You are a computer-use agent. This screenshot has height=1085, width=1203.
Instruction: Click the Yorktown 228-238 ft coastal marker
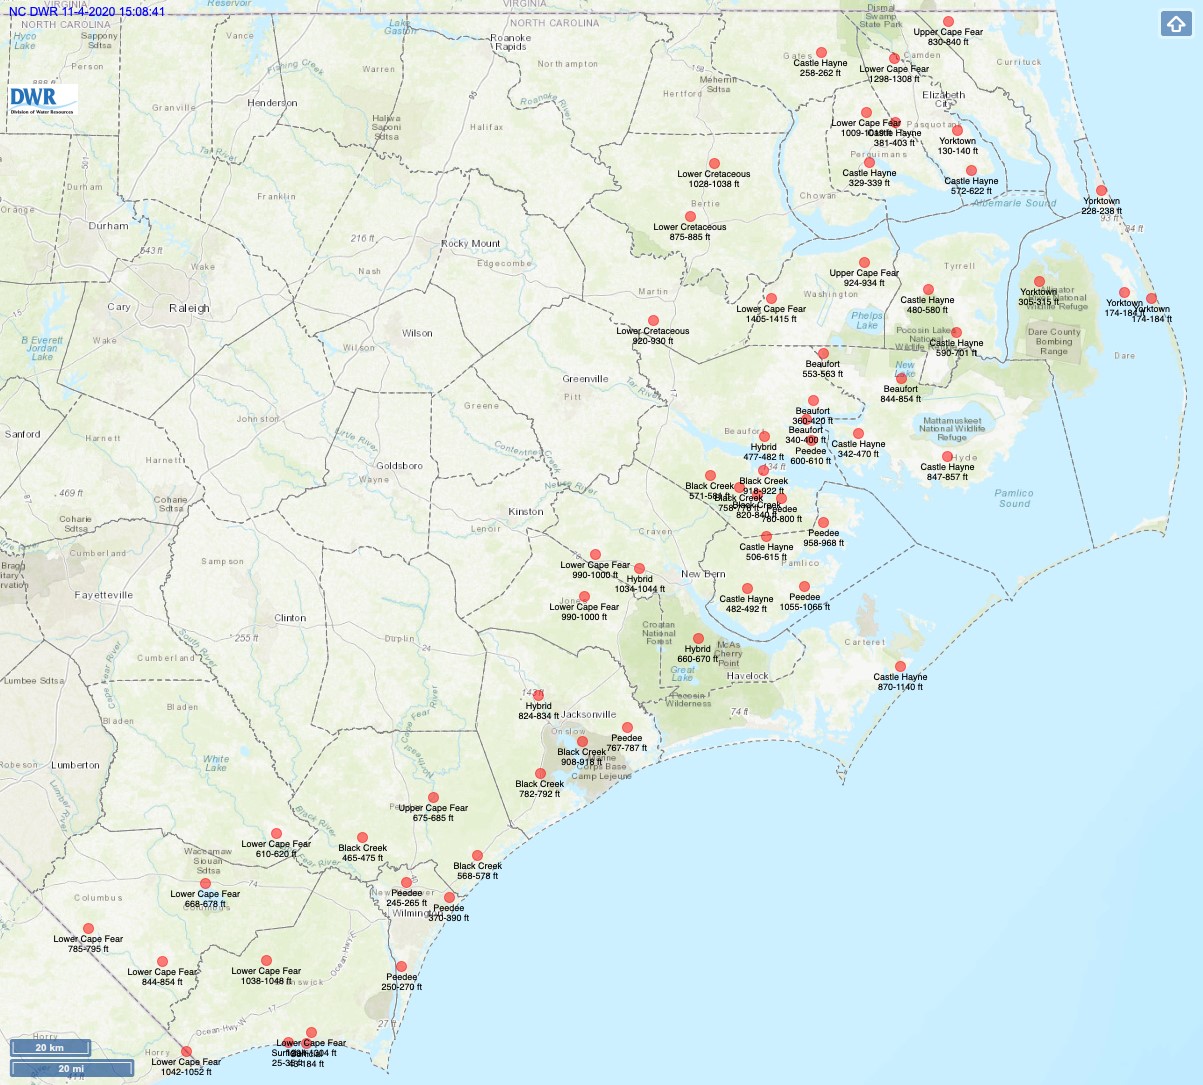(1104, 189)
